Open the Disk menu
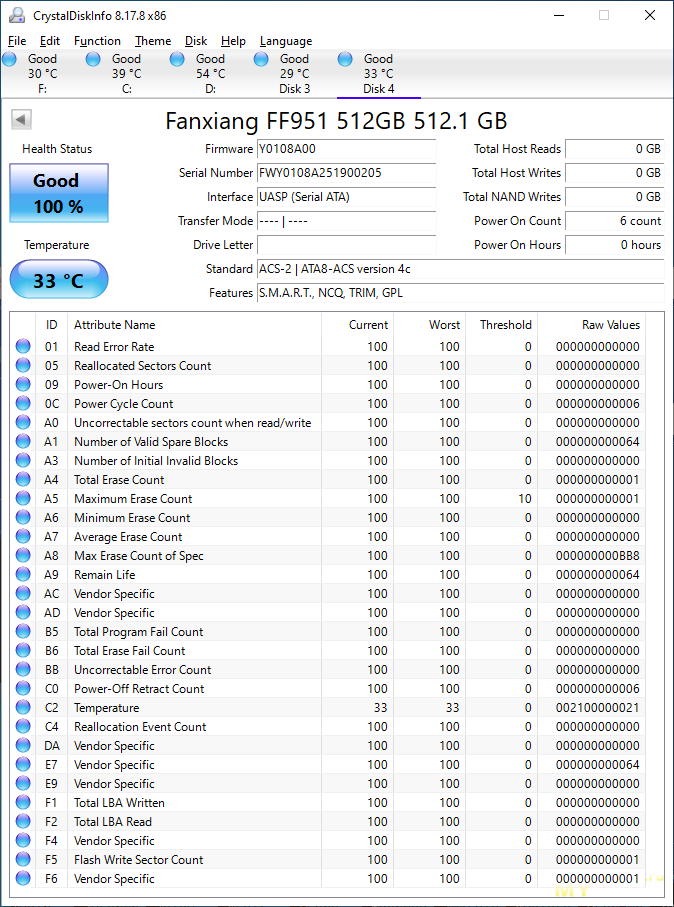The image size is (674, 907). coord(196,41)
